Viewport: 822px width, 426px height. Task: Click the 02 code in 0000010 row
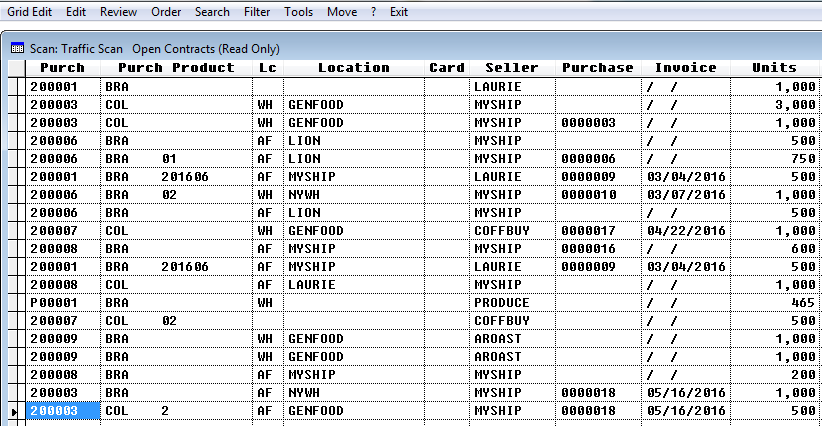169,195
